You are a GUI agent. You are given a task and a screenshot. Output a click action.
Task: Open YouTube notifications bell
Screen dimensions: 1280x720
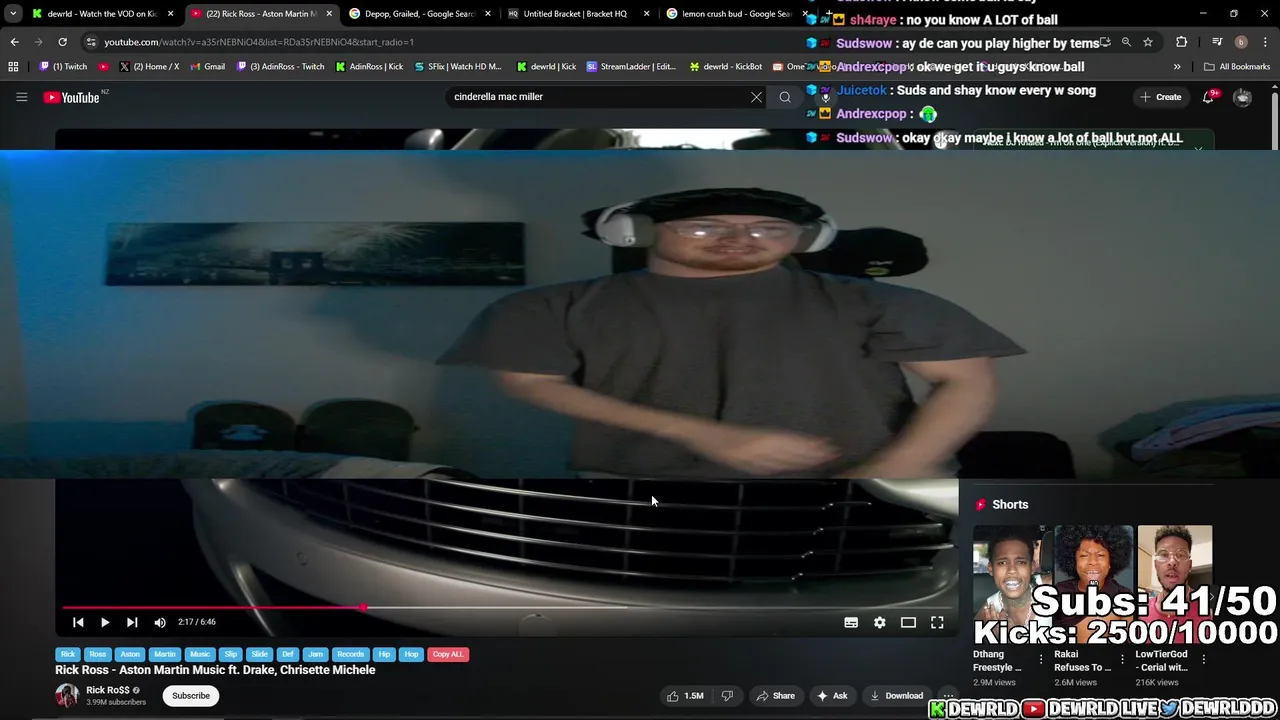tap(1208, 97)
